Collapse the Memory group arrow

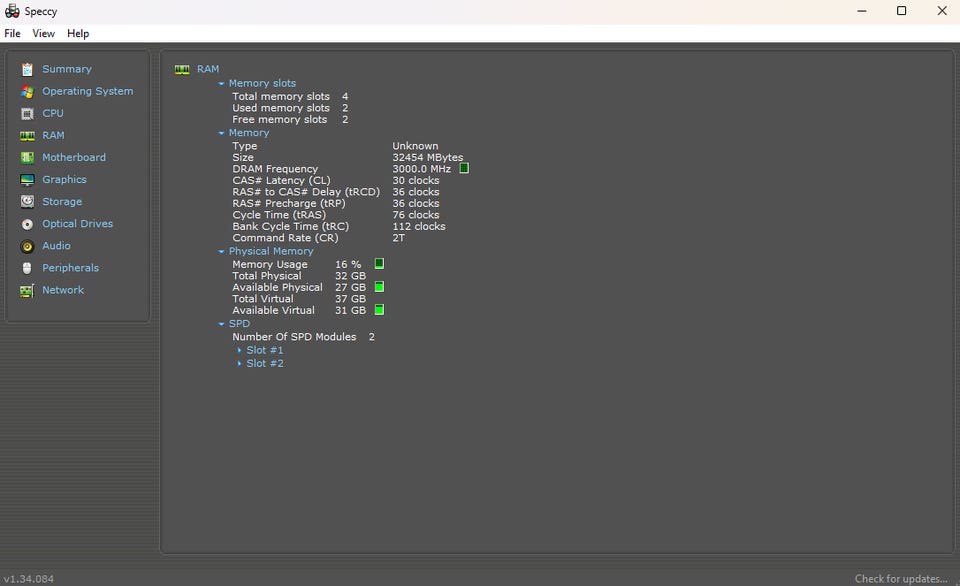(x=221, y=133)
